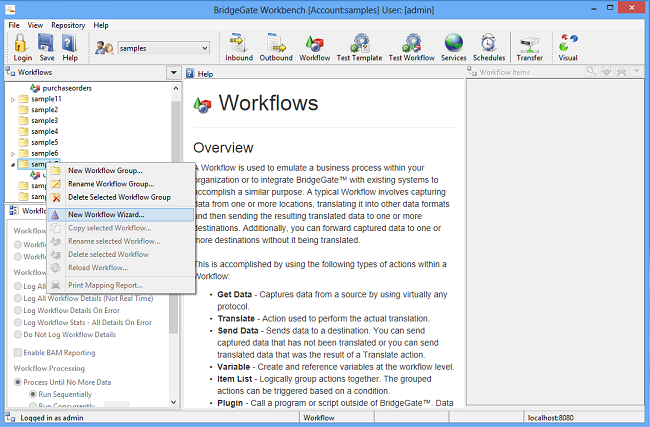Open the Repository menu
Image resolution: width=650 pixels, height=427 pixels.
[x=67, y=24]
